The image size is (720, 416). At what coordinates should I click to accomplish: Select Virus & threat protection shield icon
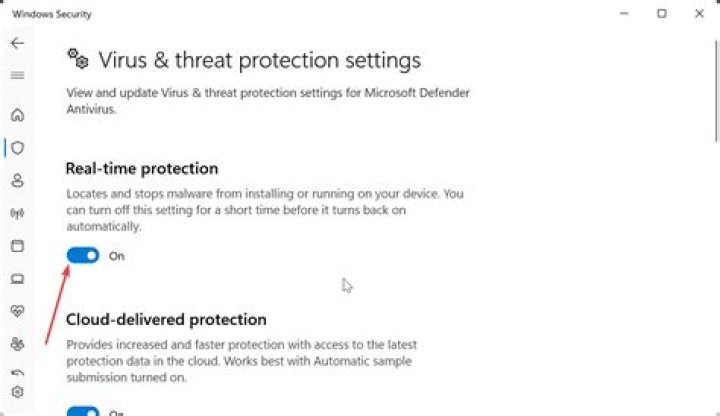[x=17, y=148]
